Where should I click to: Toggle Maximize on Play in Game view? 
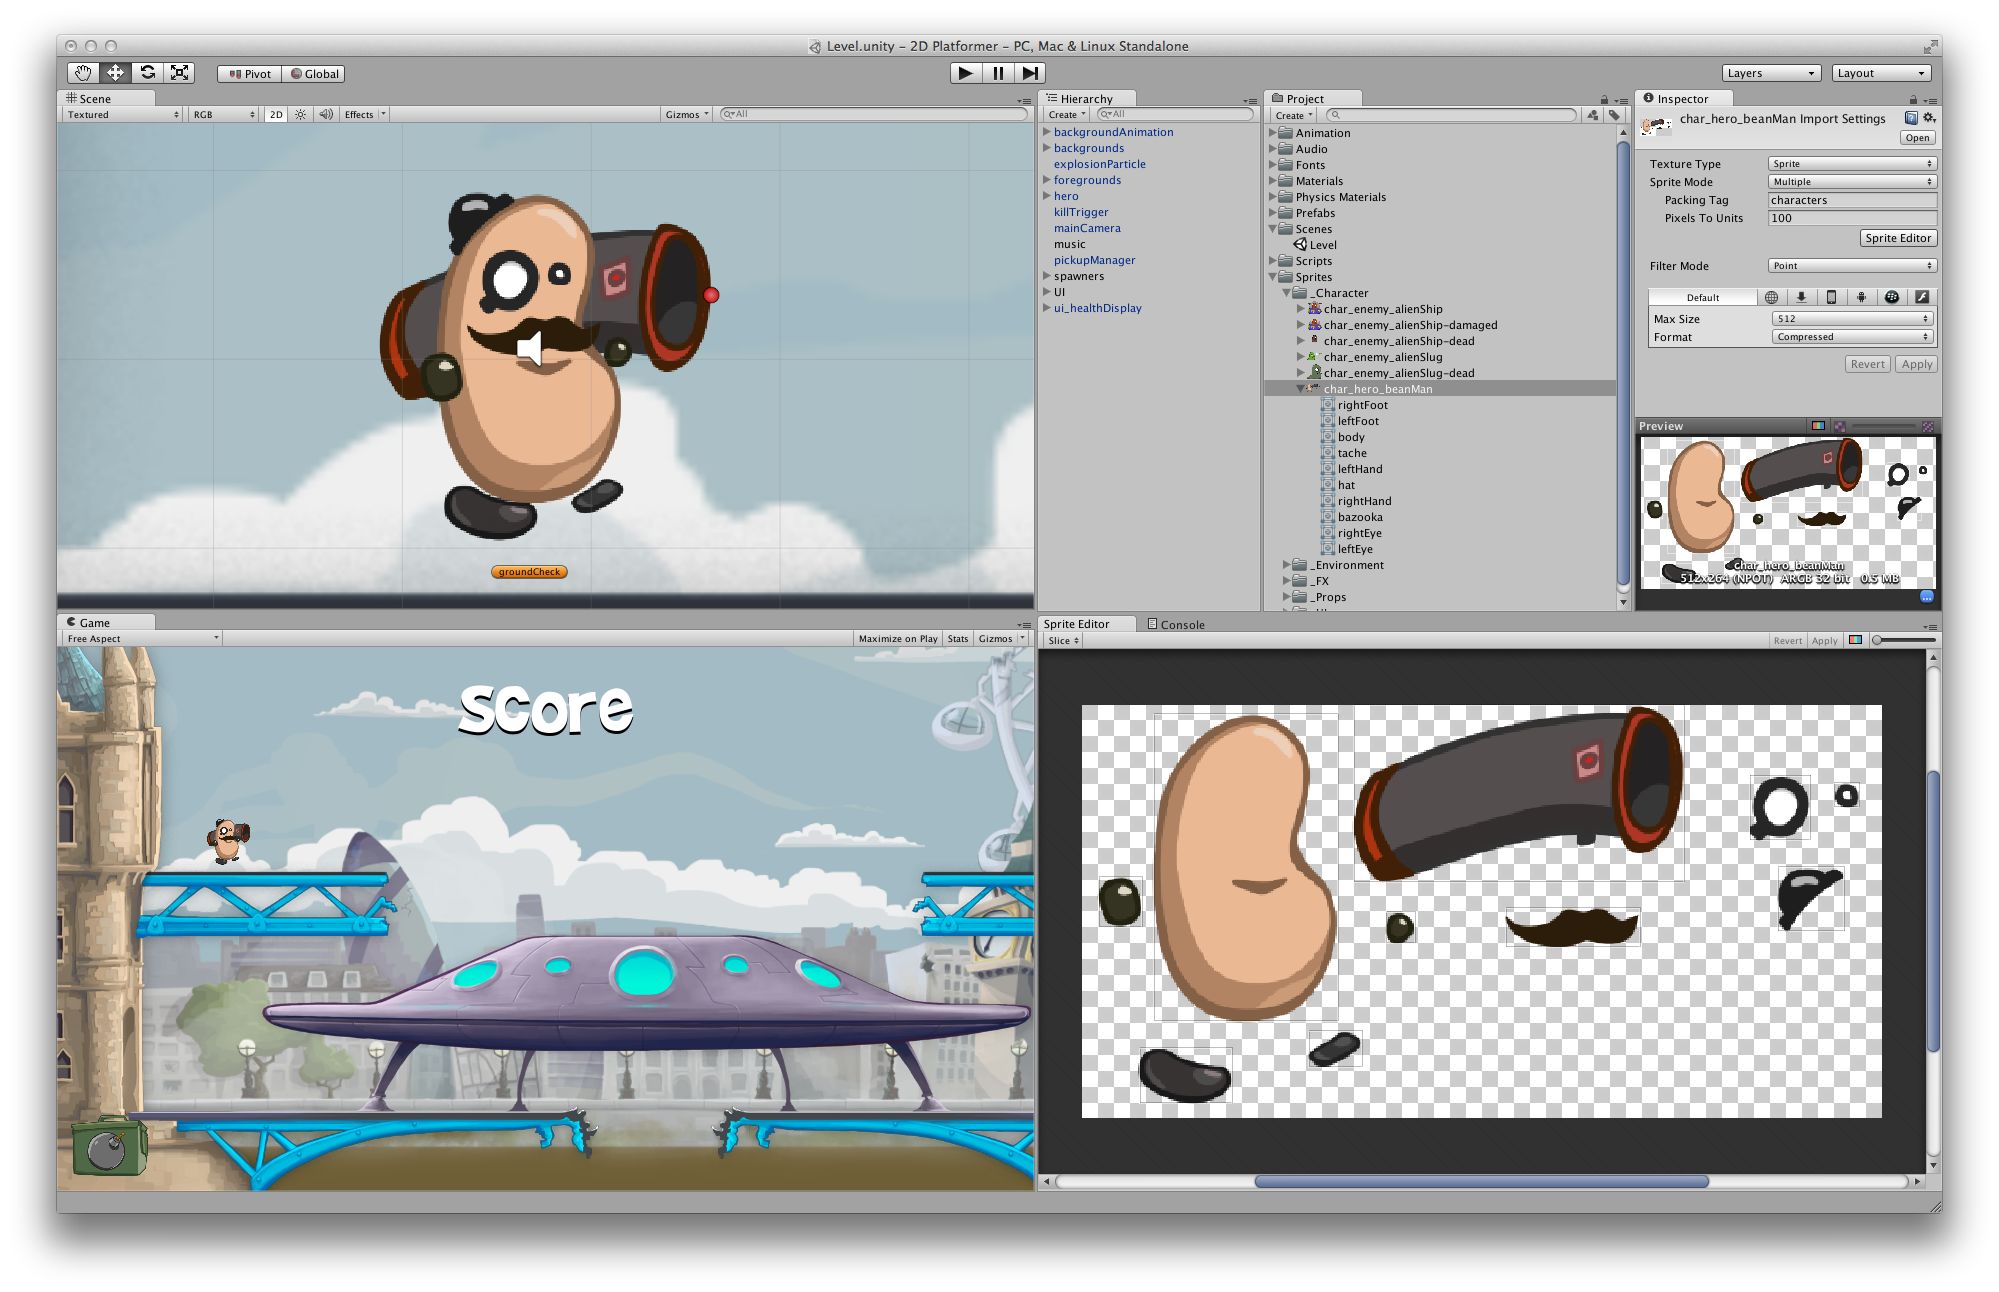[x=897, y=639]
